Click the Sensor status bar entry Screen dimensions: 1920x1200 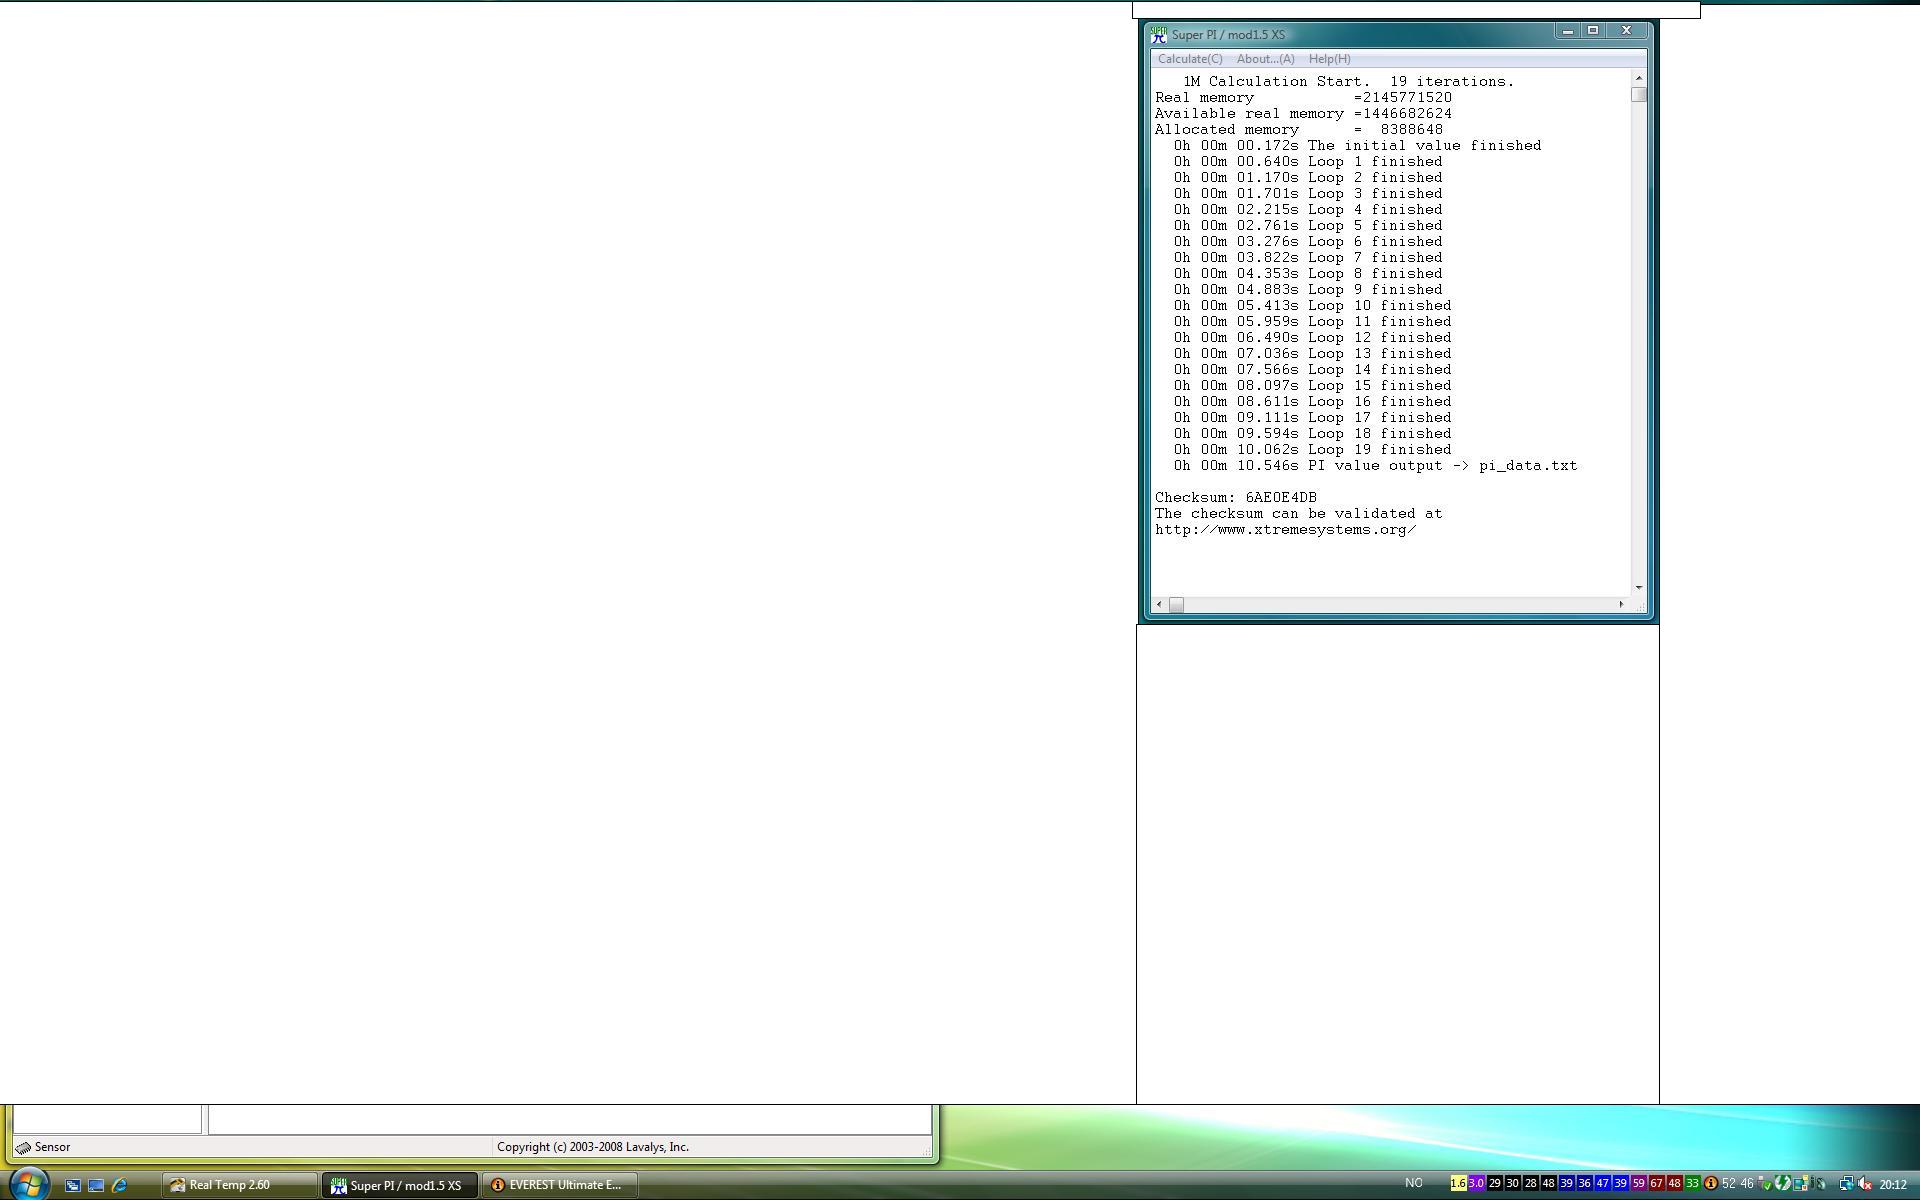pyautogui.click(x=43, y=1147)
